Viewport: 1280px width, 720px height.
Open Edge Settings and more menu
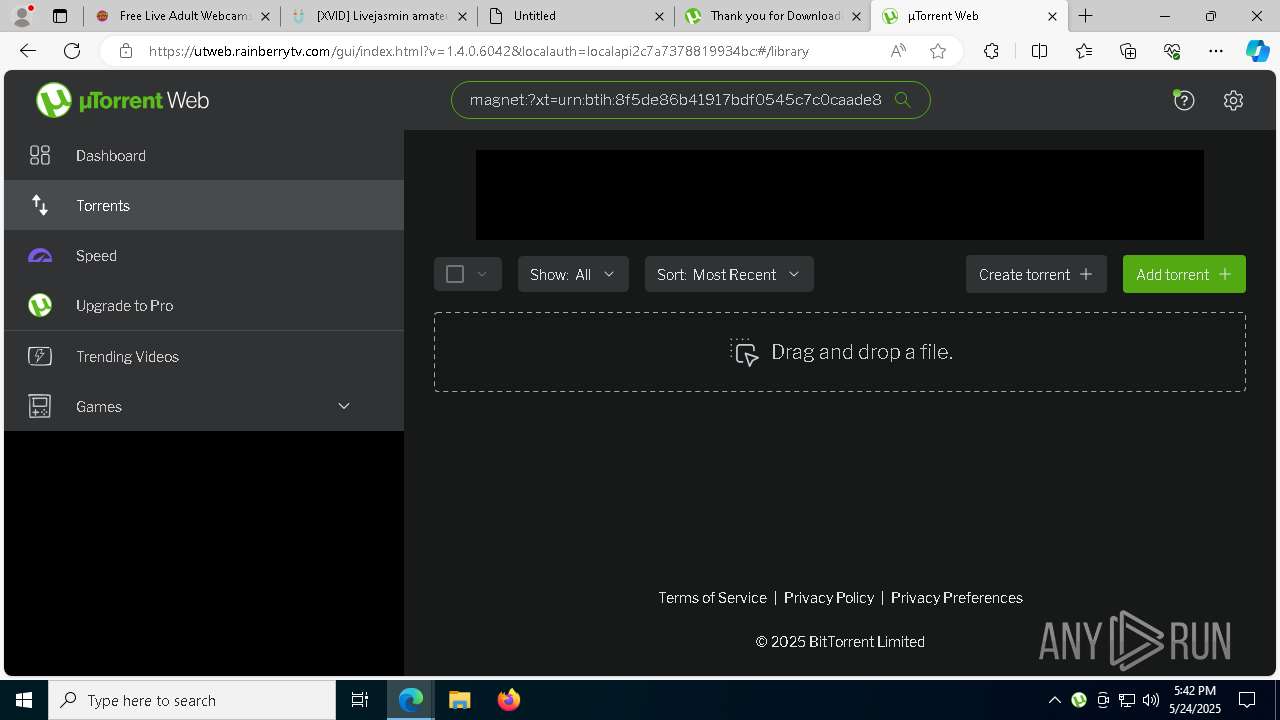(x=1216, y=51)
